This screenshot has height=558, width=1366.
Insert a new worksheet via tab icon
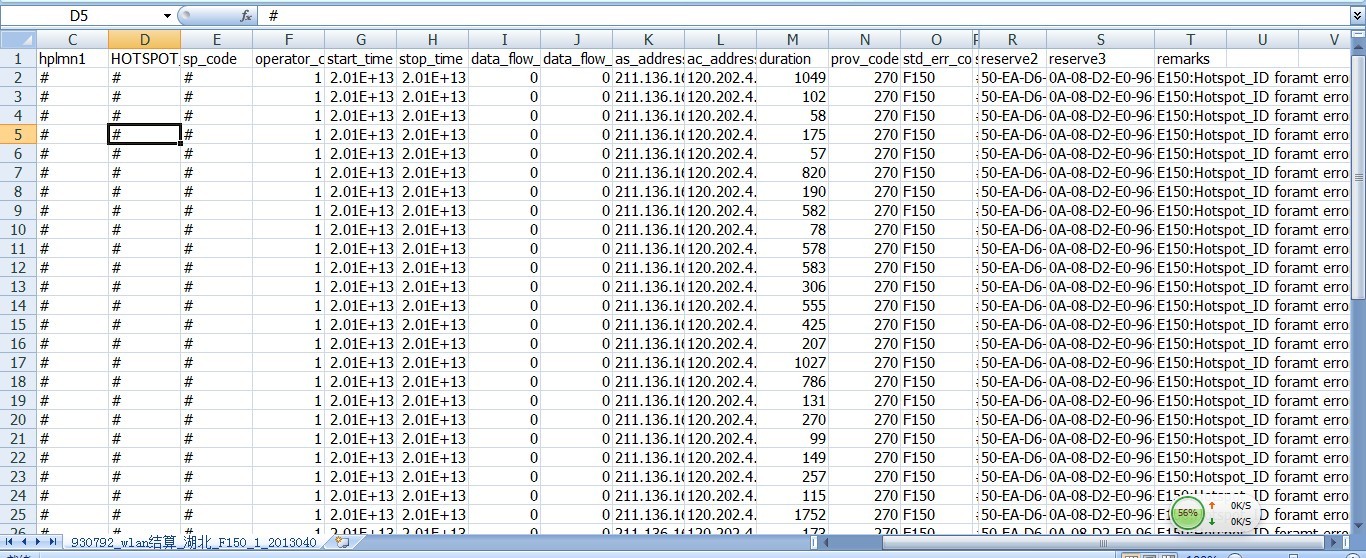(x=342, y=541)
